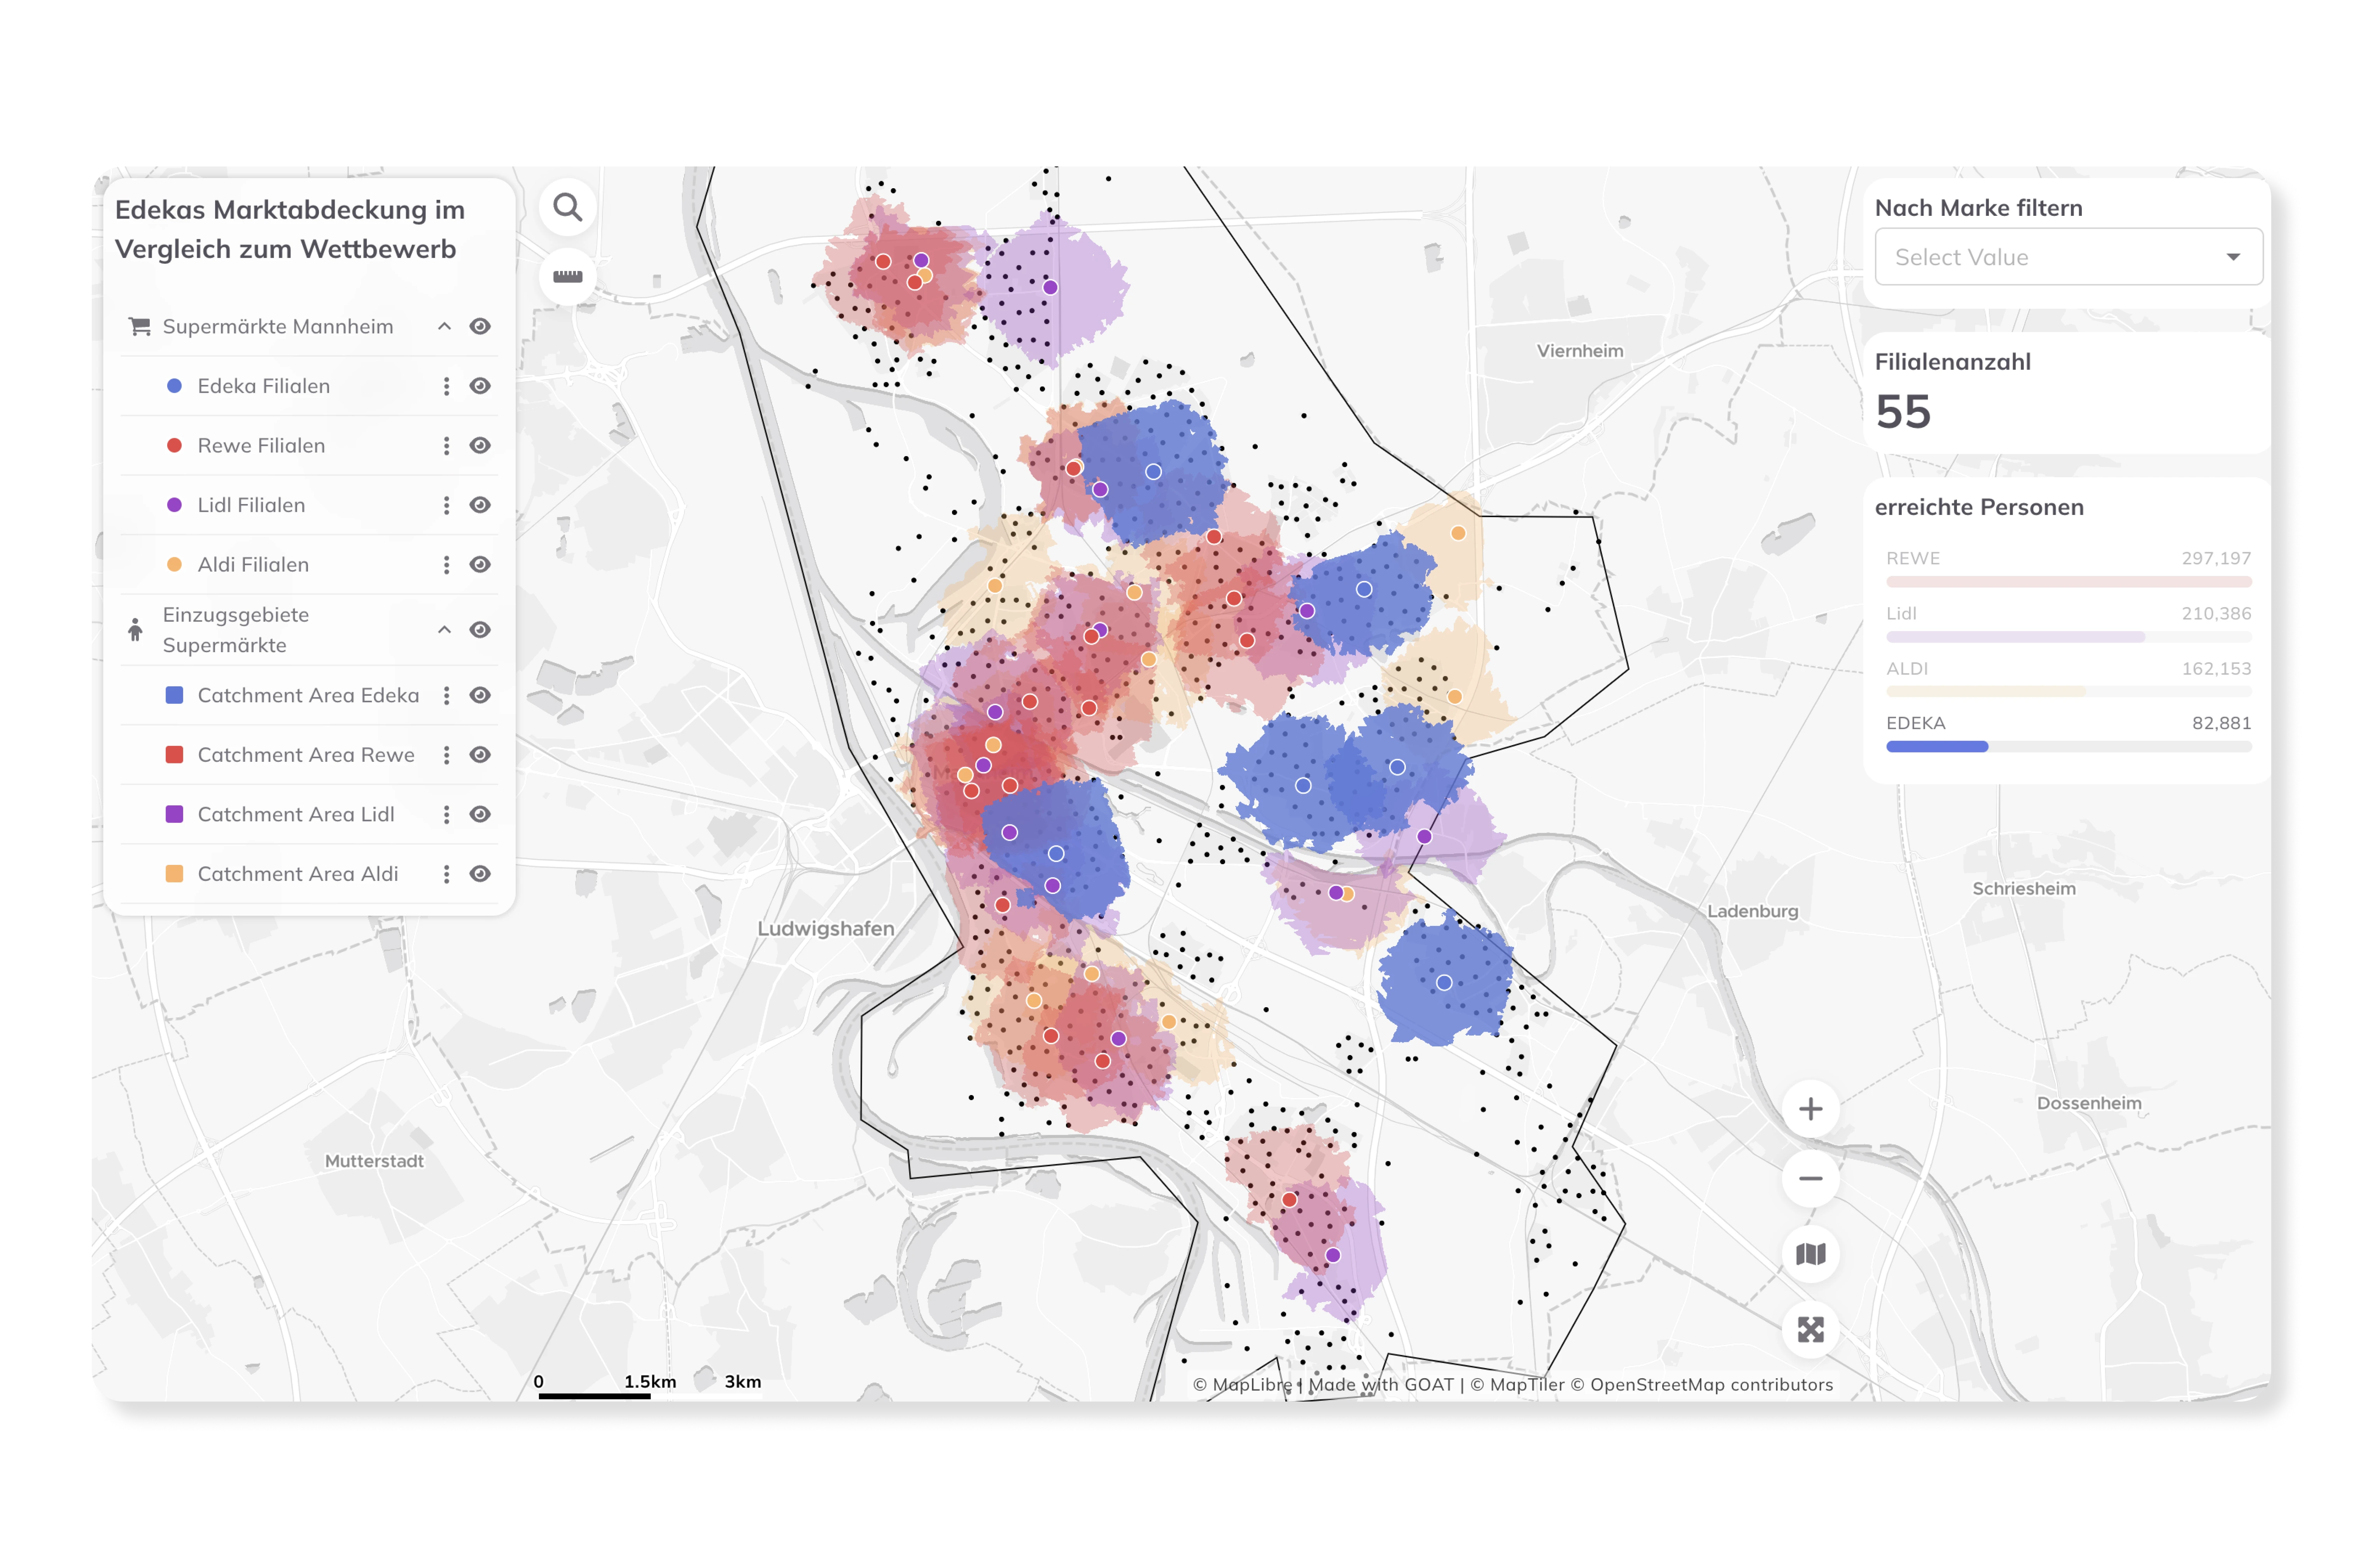Toggle visibility of Lidl Filialen layer
Viewport: 2363px width, 1568px height.
[x=480, y=505]
